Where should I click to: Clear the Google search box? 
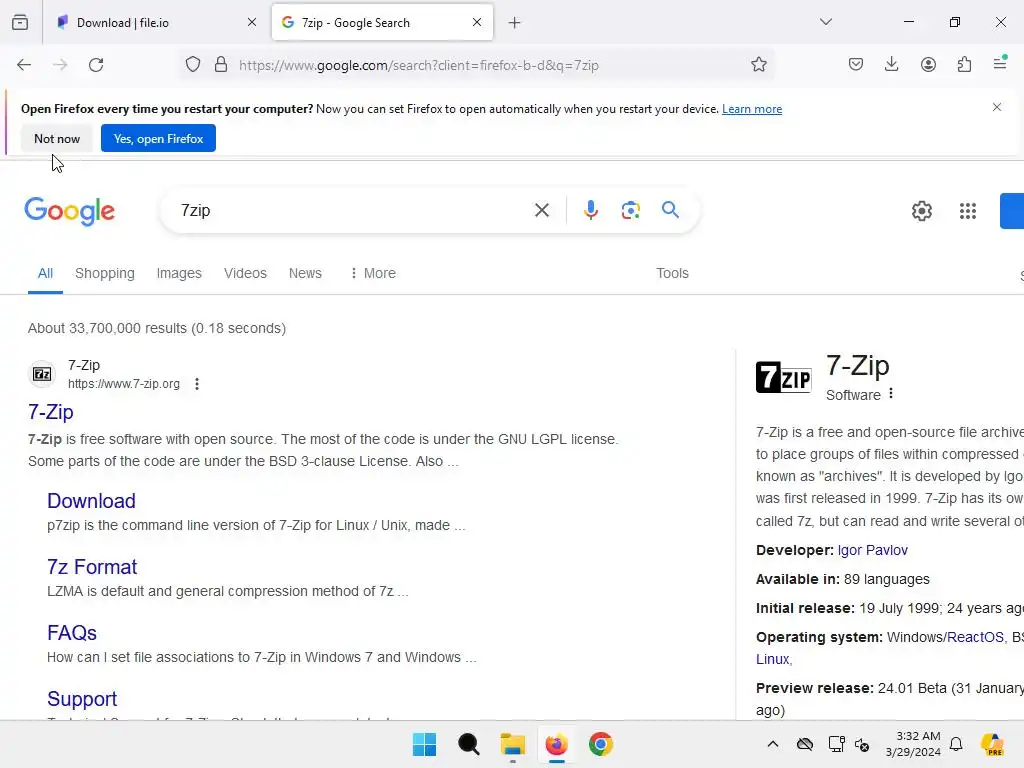(x=542, y=210)
